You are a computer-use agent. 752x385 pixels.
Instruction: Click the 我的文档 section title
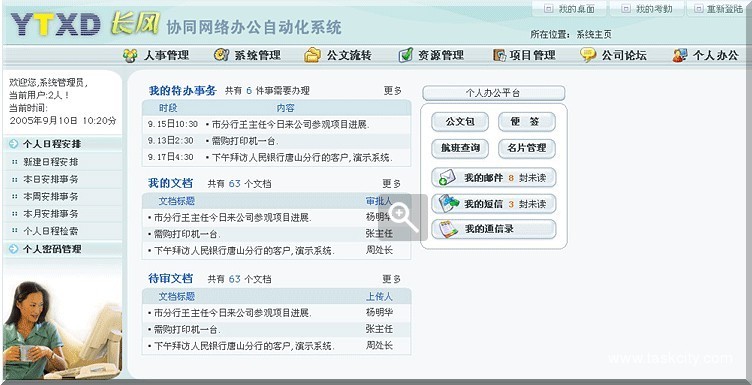click(170, 183)
